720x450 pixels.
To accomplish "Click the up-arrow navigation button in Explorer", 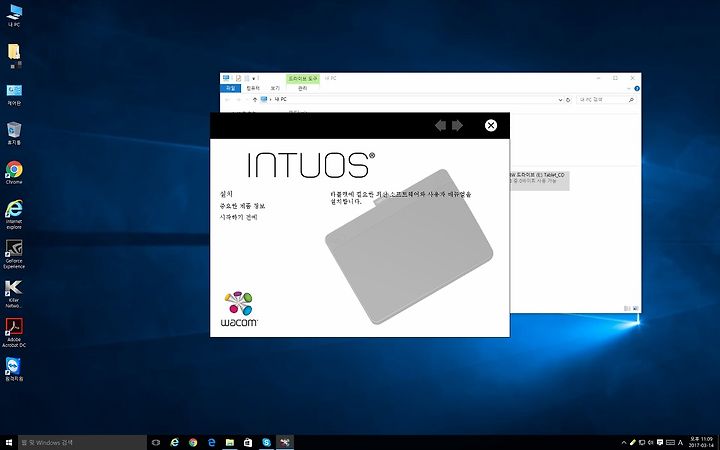I will coord(255,99).
